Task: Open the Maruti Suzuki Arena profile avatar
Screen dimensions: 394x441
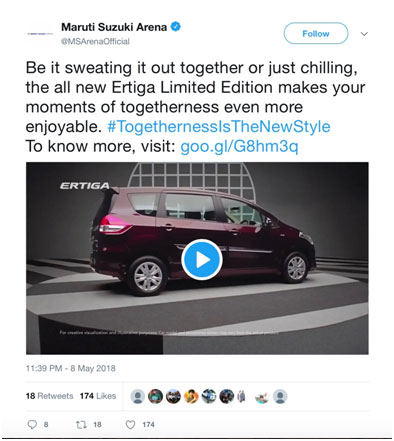Action: (40, 34)
